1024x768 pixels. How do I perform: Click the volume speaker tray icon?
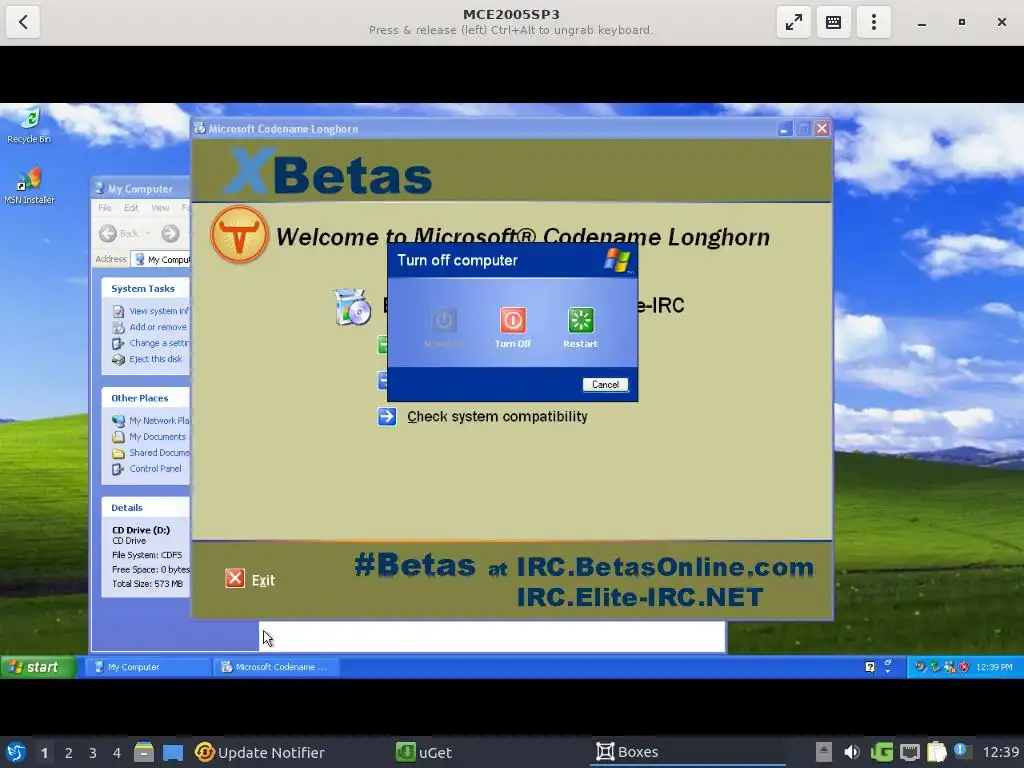tap(852, 752)
